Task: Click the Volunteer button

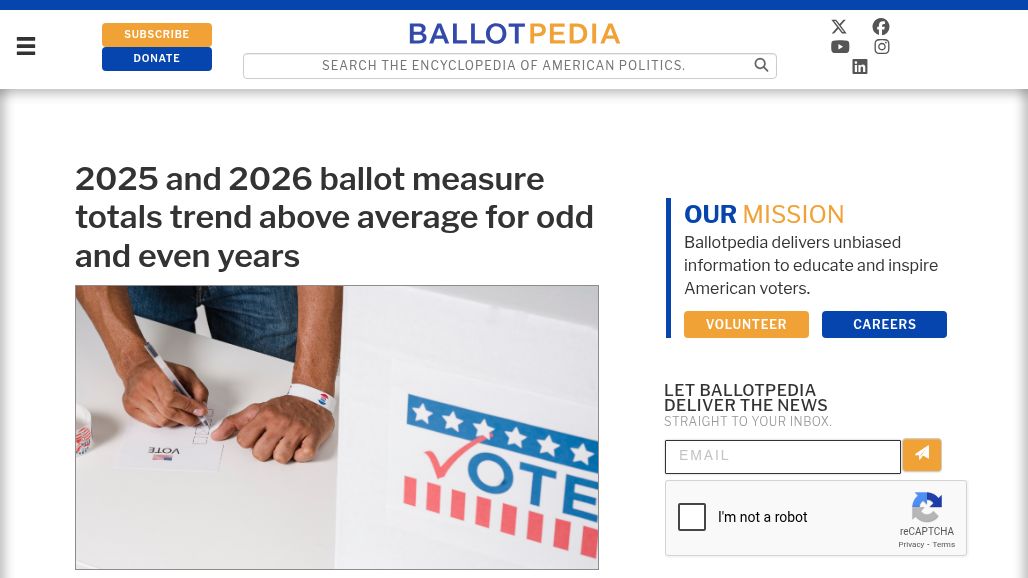Action: [x=746, y=324]
